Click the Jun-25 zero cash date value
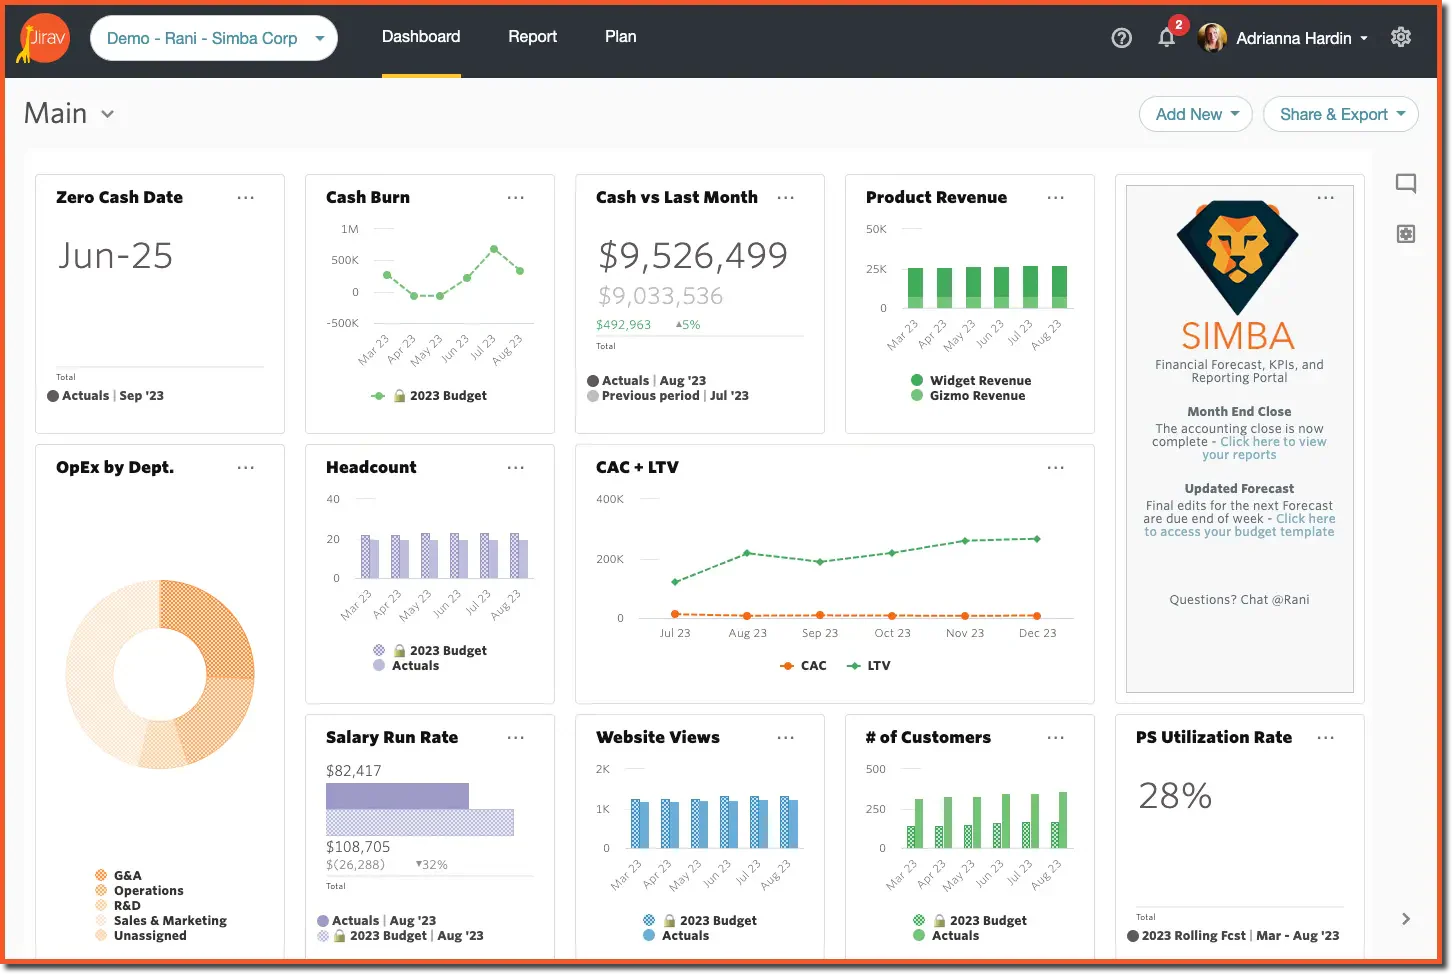 point(115,256)
